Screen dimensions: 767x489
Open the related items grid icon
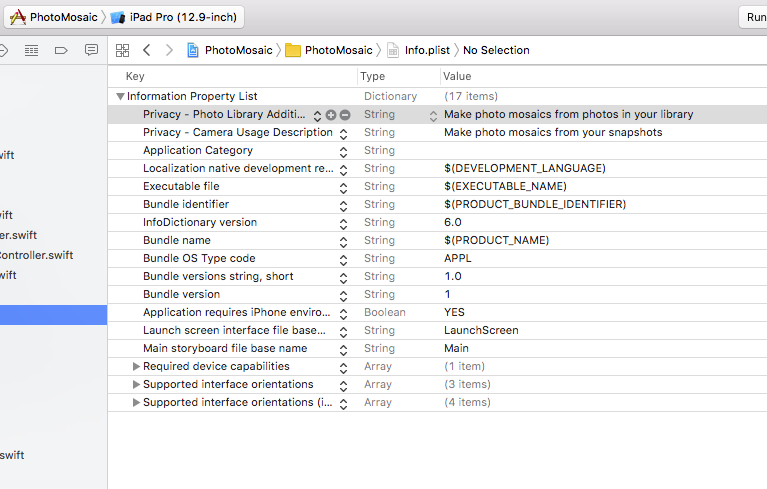122,50
